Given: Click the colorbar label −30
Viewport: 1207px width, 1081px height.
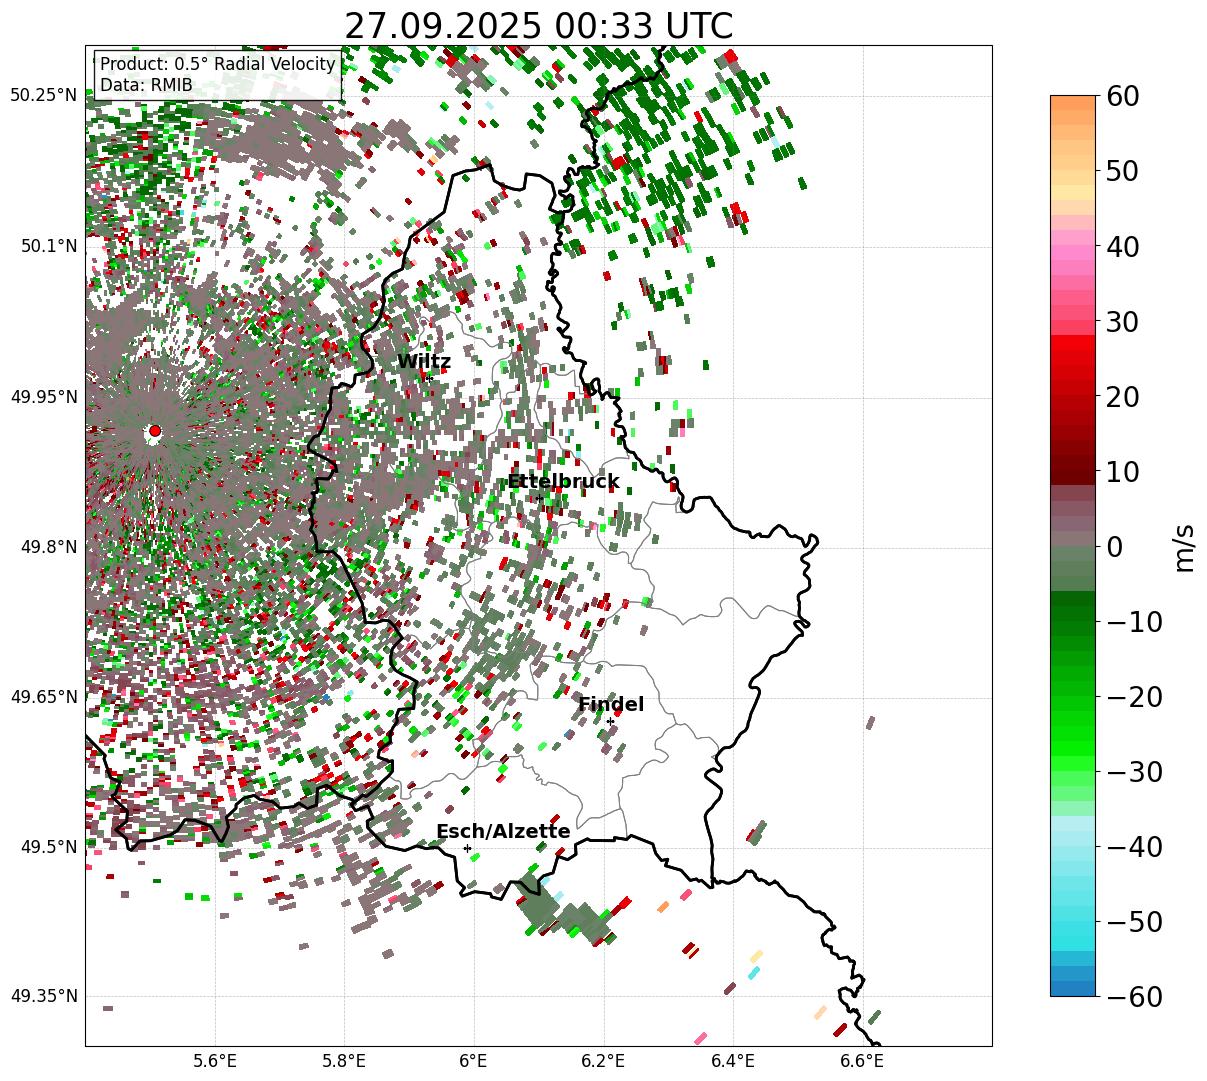Looking at the screenshot, I should (1134, 772).
